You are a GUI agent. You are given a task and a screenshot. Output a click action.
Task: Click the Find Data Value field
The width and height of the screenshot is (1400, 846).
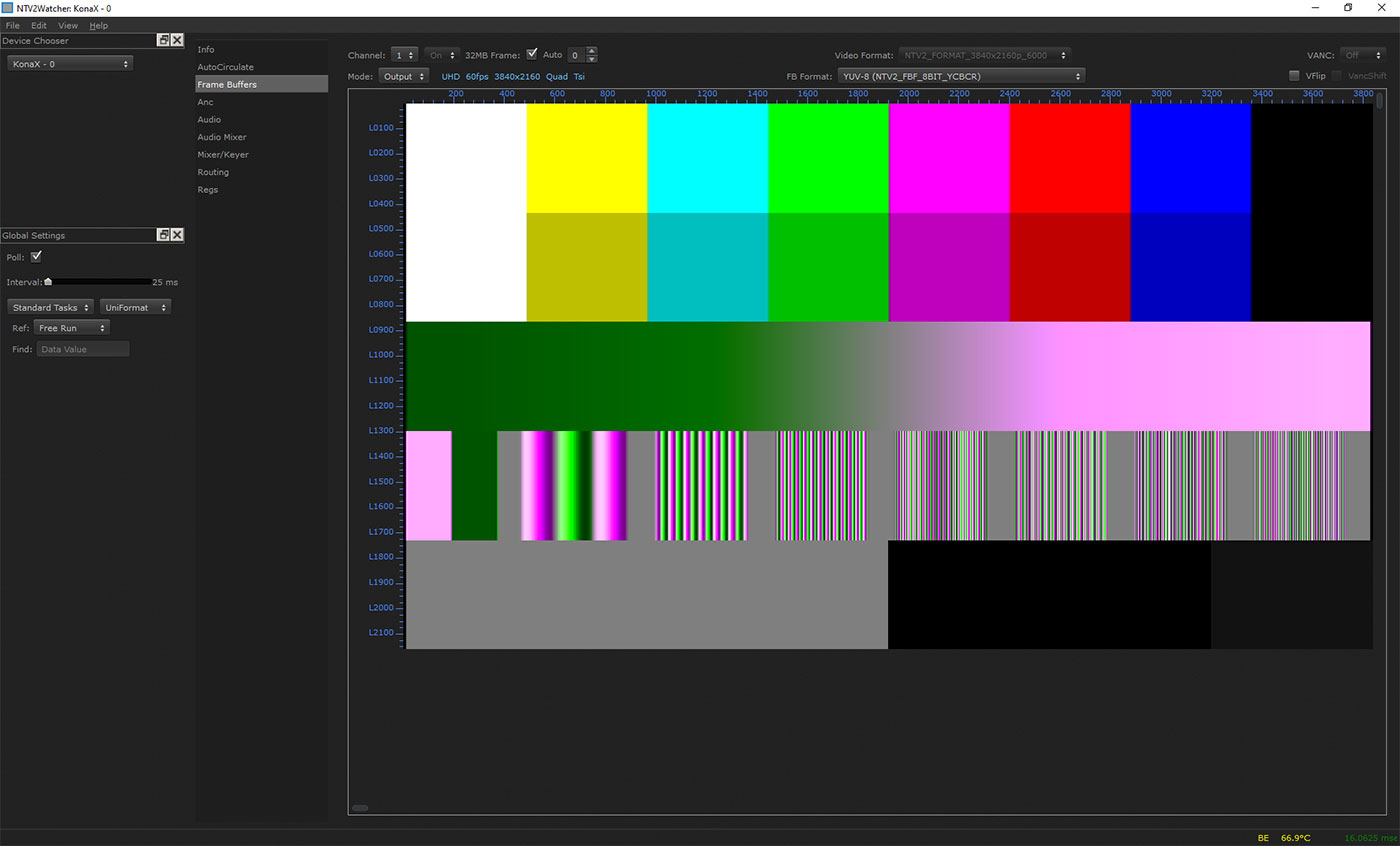click(x=83, y=349)
